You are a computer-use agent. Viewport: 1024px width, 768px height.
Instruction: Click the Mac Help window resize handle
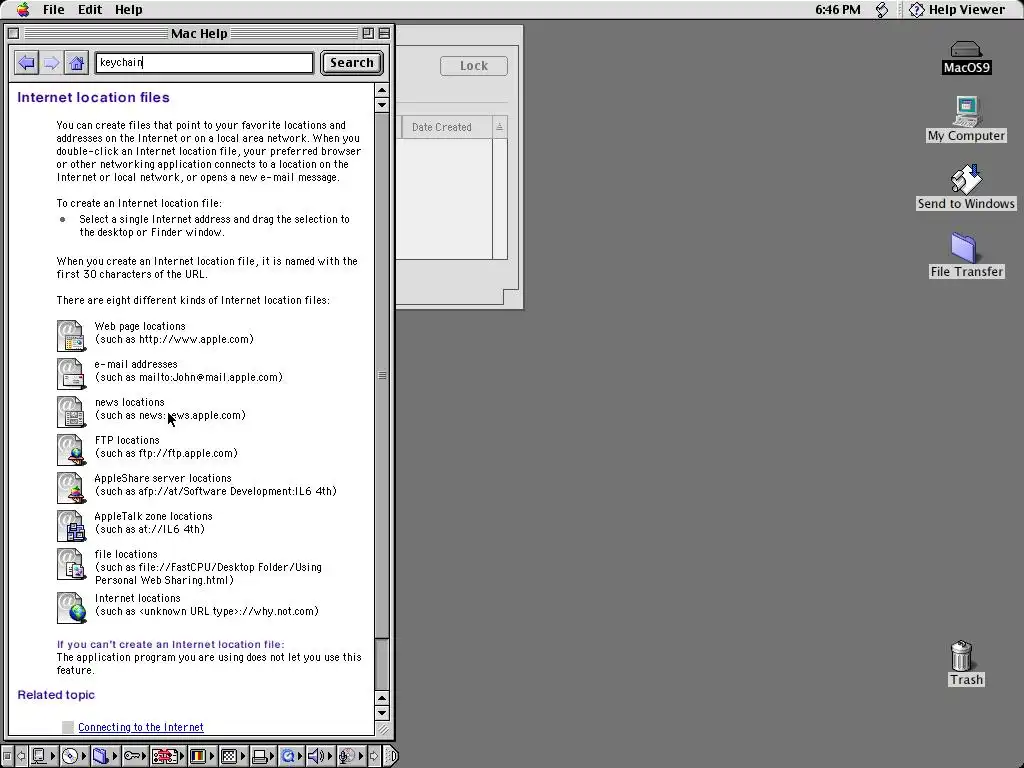383,729
